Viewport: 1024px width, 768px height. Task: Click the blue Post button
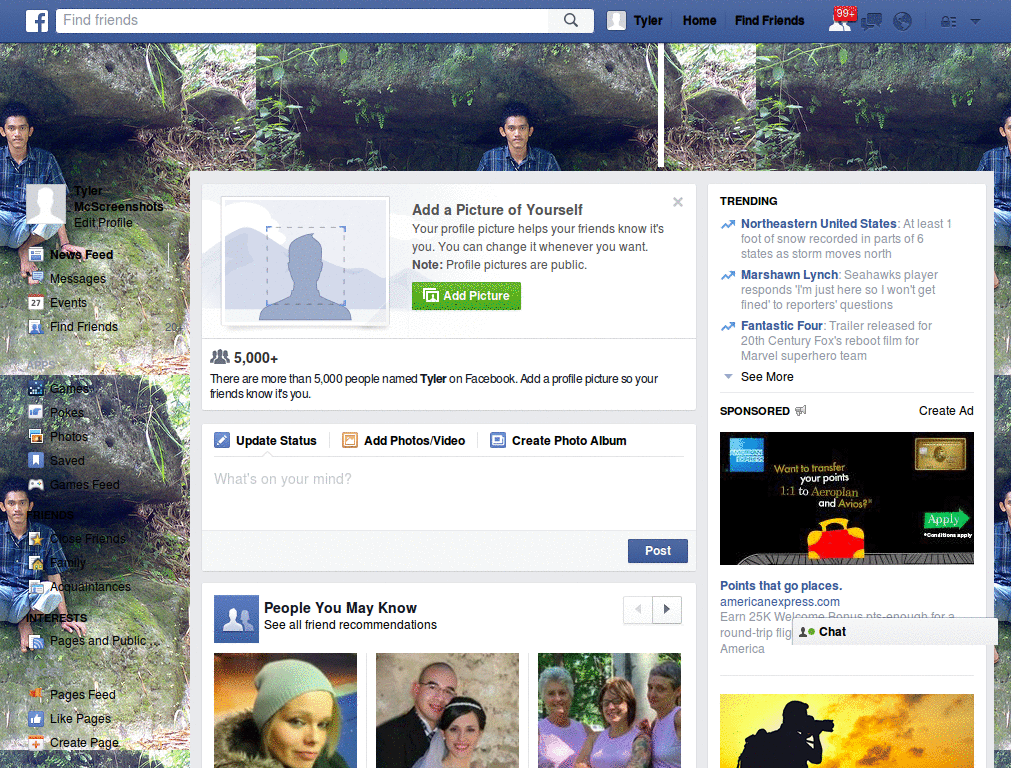[658, 551]
